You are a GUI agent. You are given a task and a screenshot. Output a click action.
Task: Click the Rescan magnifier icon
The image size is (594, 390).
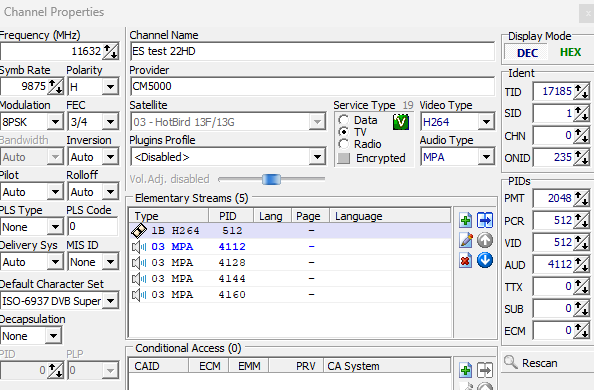[x=511, y=362]
